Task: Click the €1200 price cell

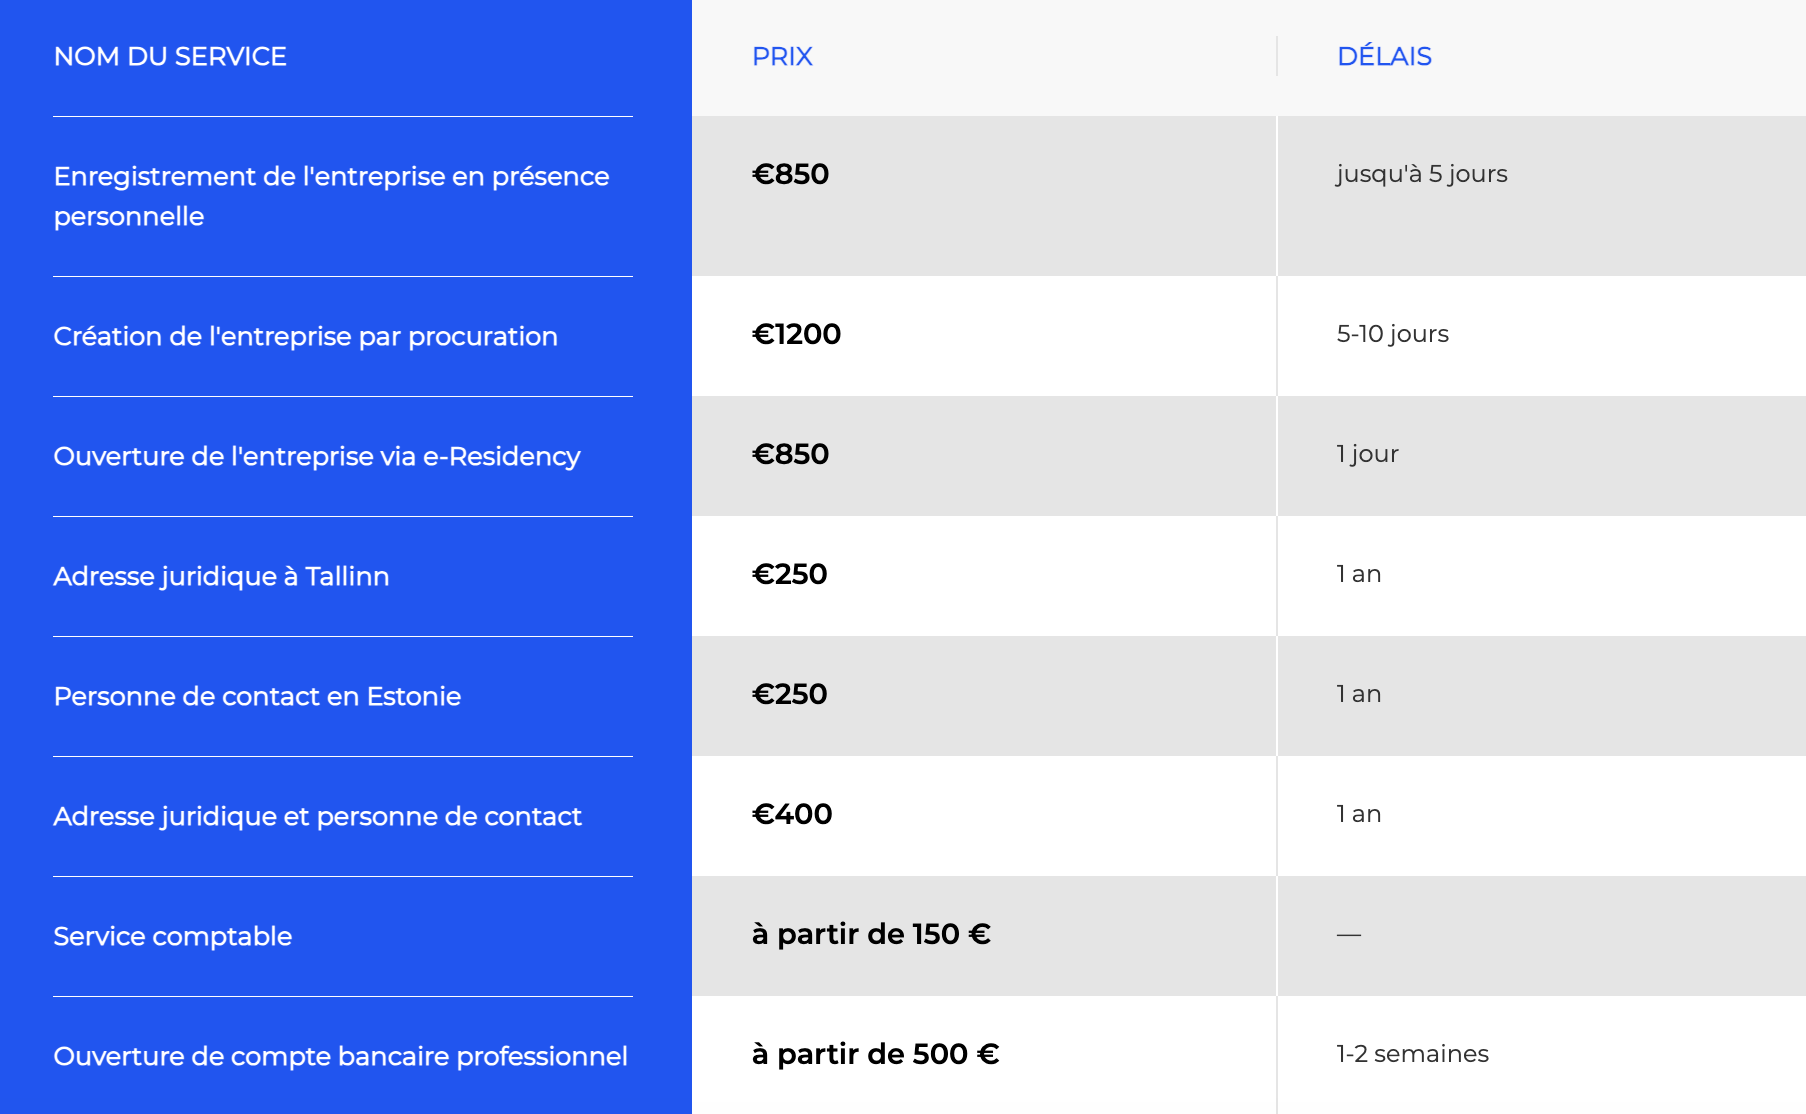Action: click(796, 334)
